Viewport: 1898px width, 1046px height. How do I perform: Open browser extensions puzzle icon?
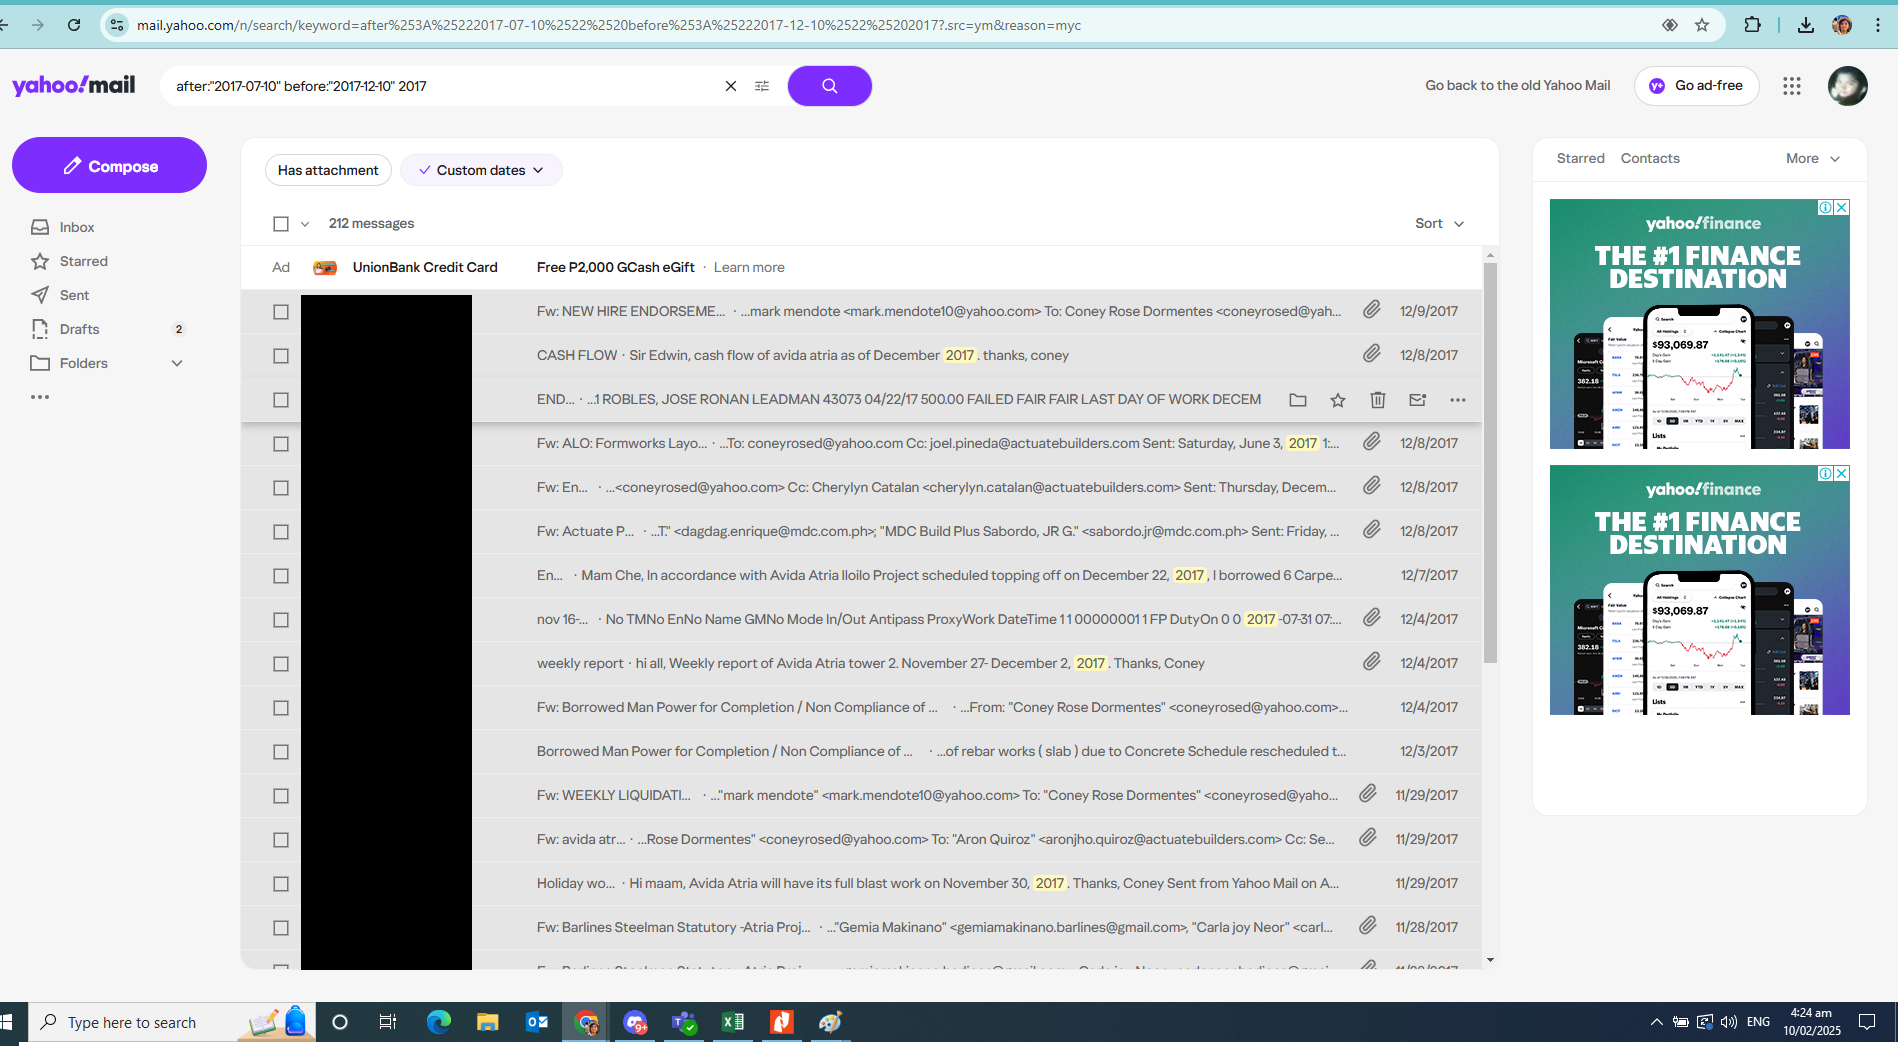(x=1752, y=25)
